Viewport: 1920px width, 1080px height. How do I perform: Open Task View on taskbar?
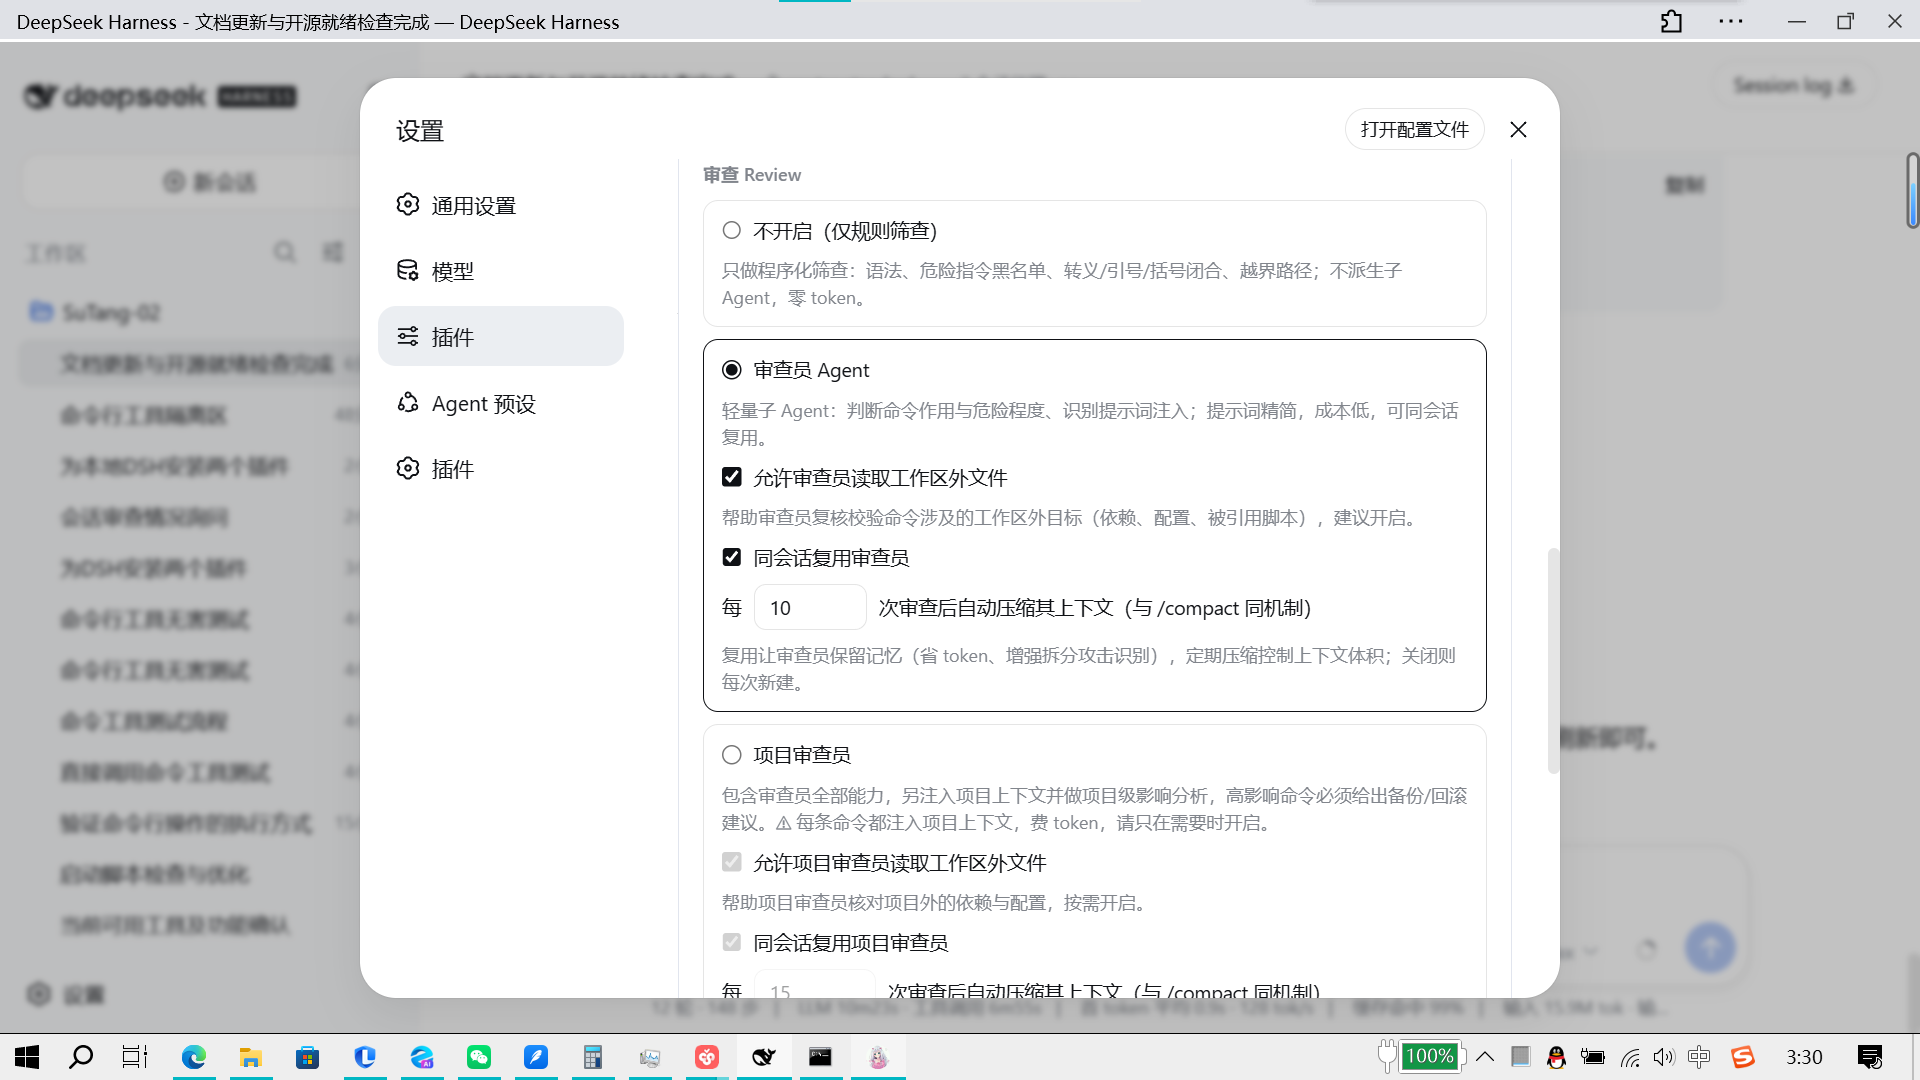click(x=135, y=1057)
